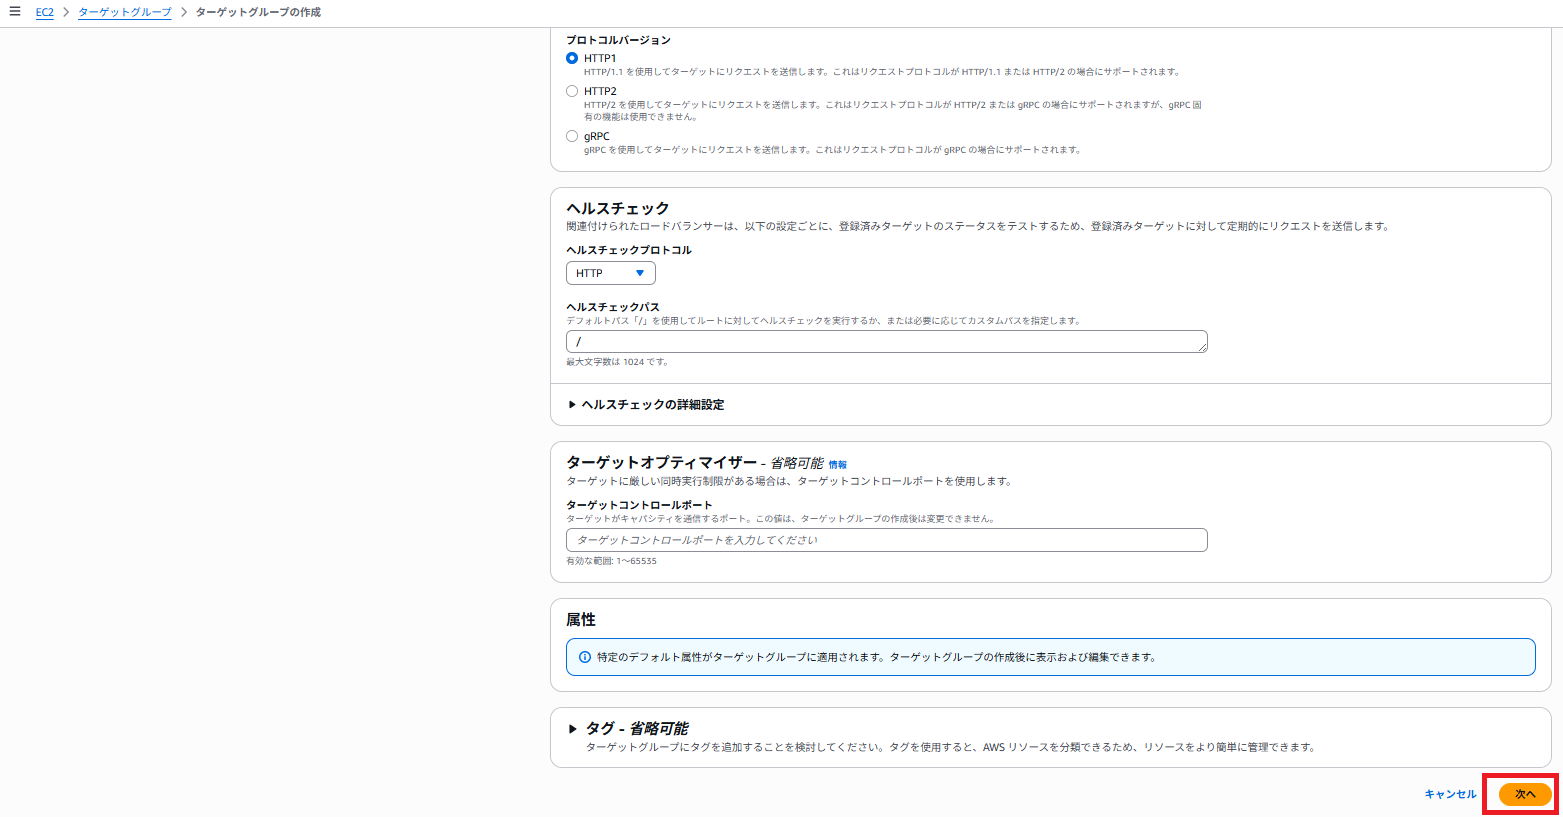Expand ヘルスチェックの詳細設定 section

coord(646,405)
